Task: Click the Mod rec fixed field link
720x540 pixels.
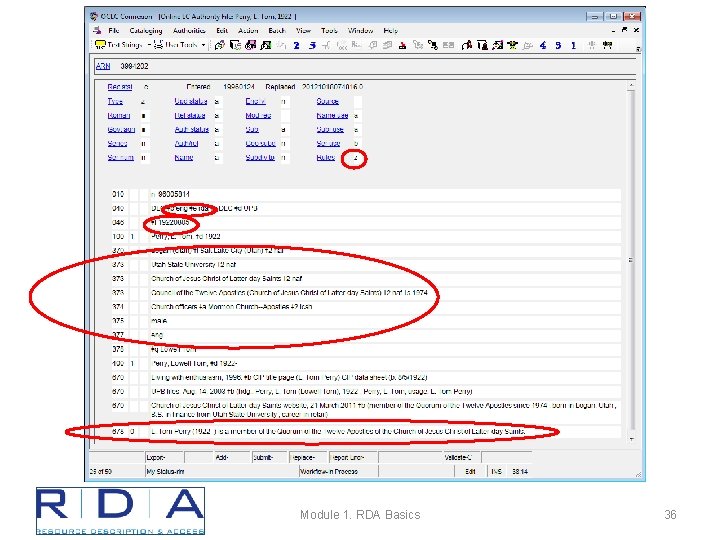Action: 258,115
